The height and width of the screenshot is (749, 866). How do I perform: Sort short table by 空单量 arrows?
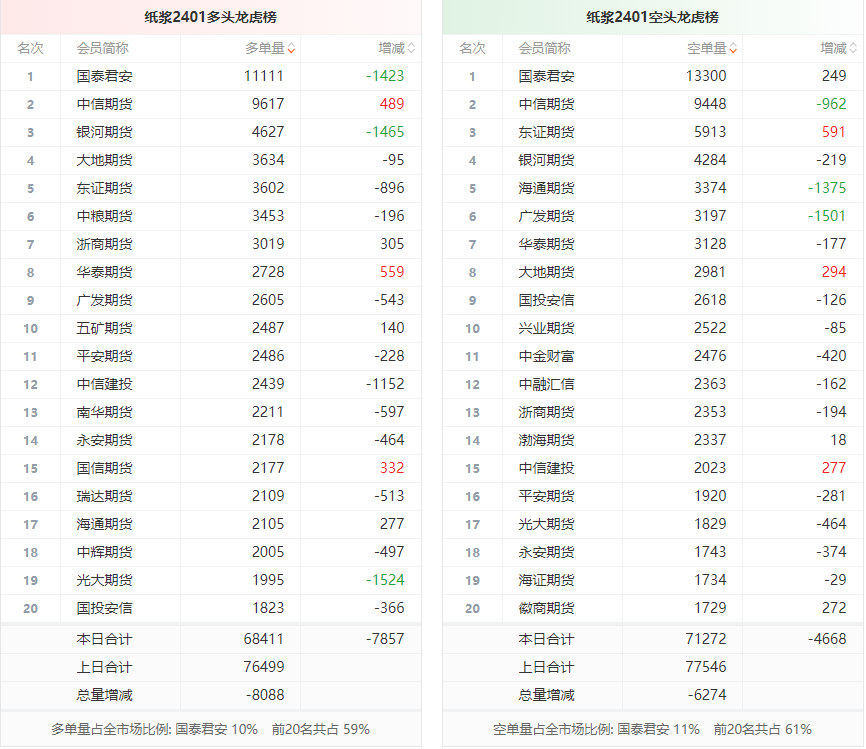pyautogui.click(x=733, y=49)
